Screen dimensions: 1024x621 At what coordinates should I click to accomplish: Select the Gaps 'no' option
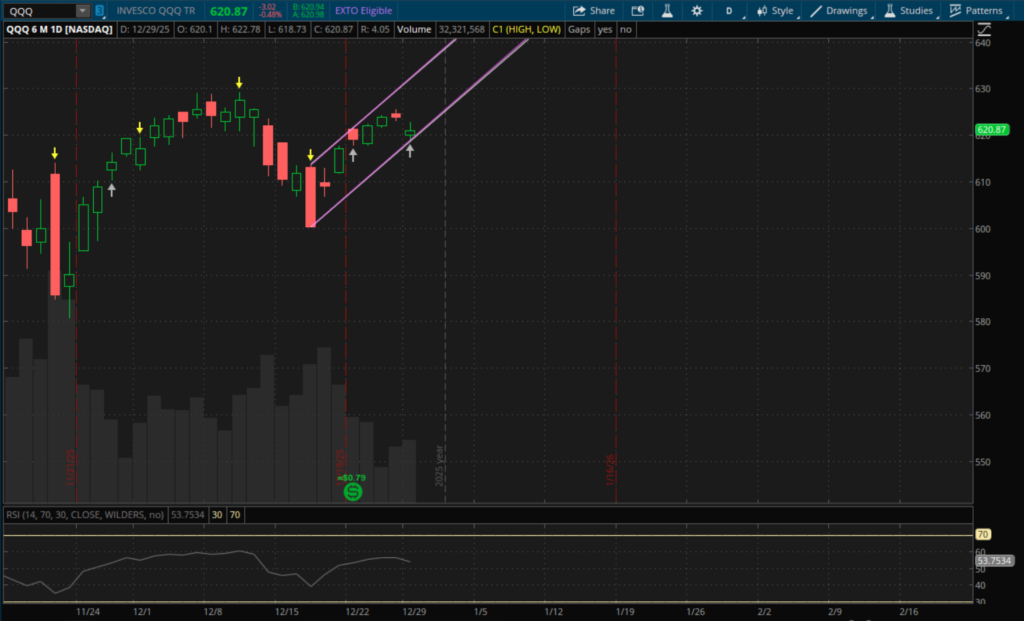point(625,30)
